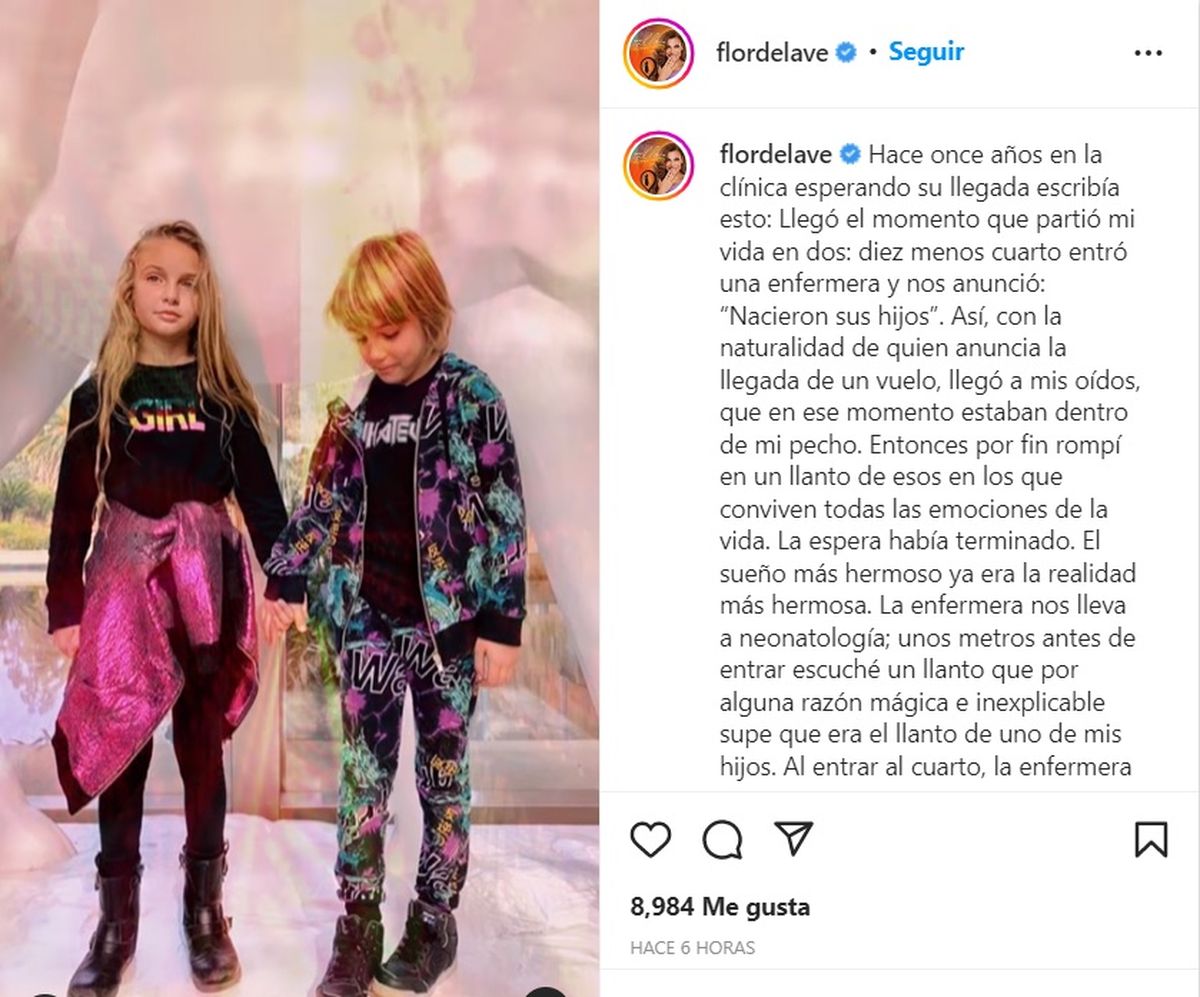Open flordelave profile picture in the header
Image resolution: width=1200 pixels, height=997 pixels.
pyautogui.click(x=658, y=53)
